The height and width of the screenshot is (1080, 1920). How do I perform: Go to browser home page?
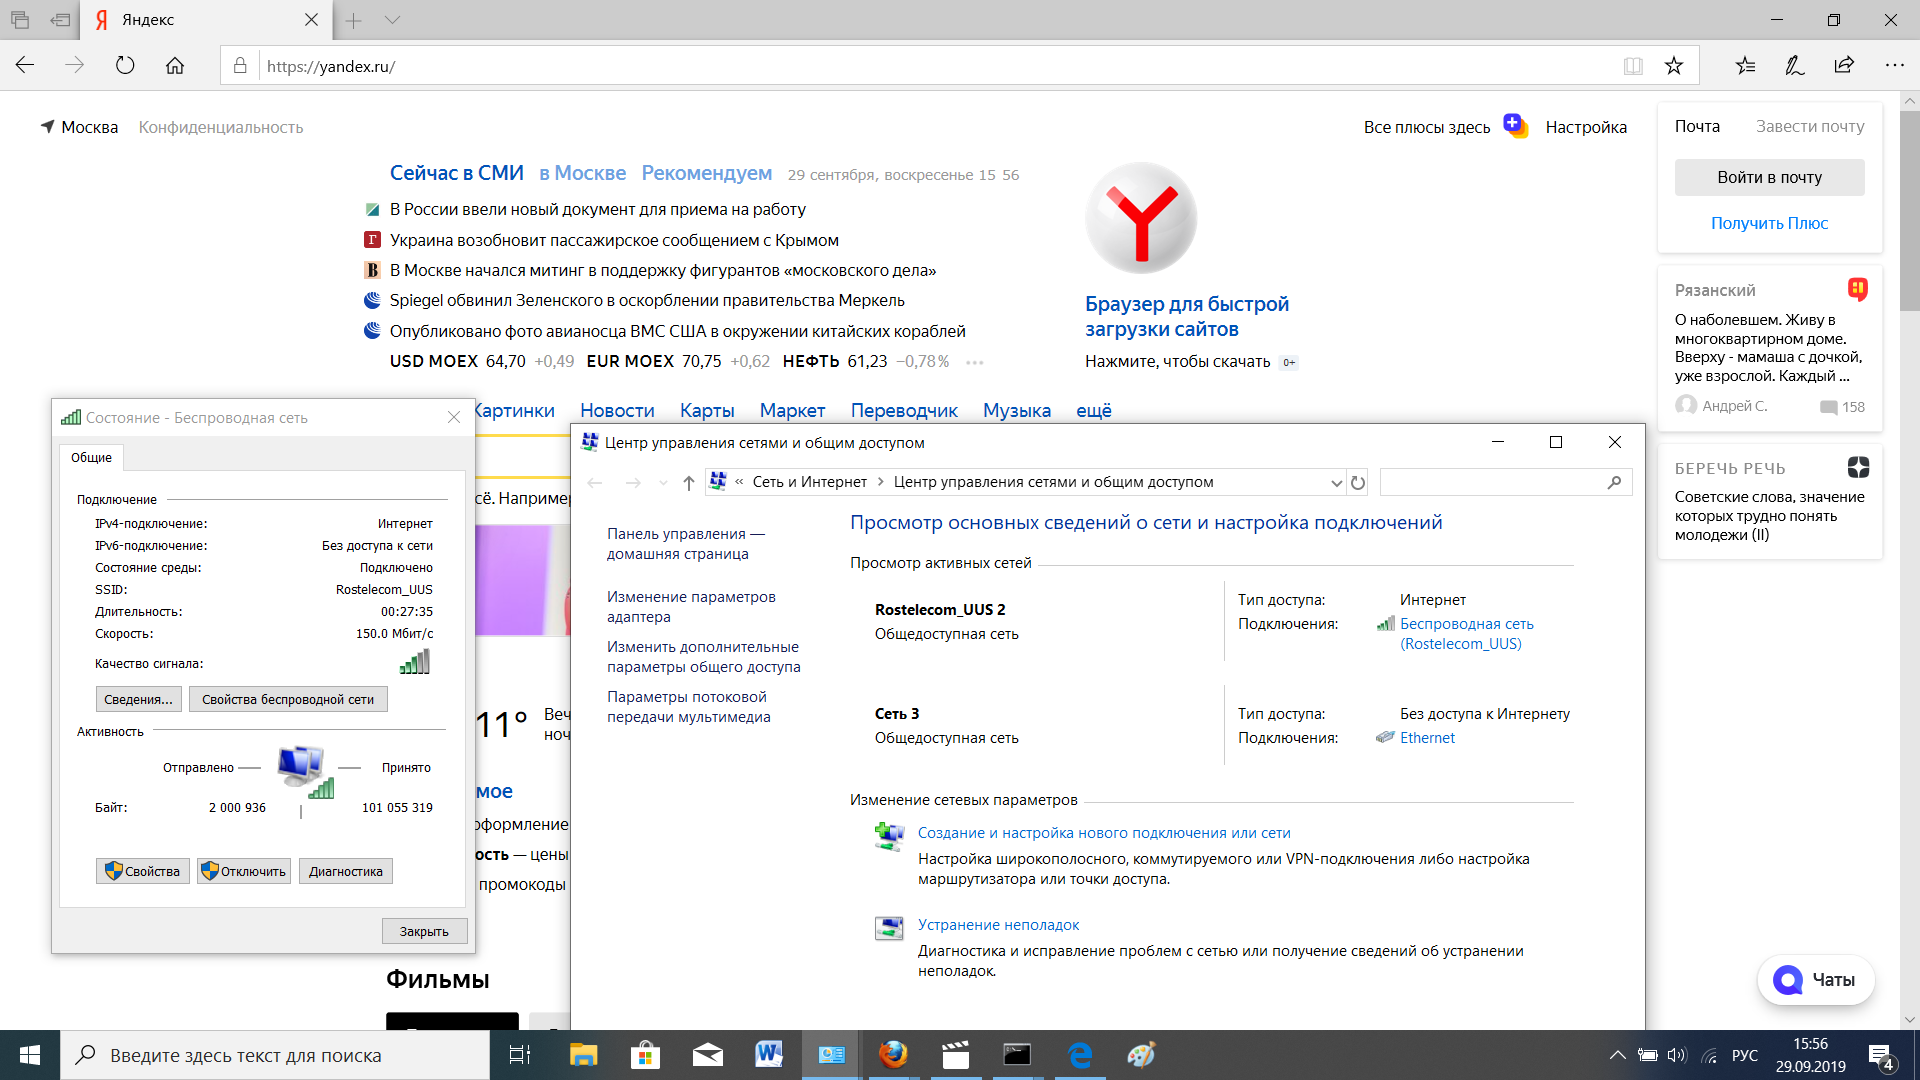175,66
